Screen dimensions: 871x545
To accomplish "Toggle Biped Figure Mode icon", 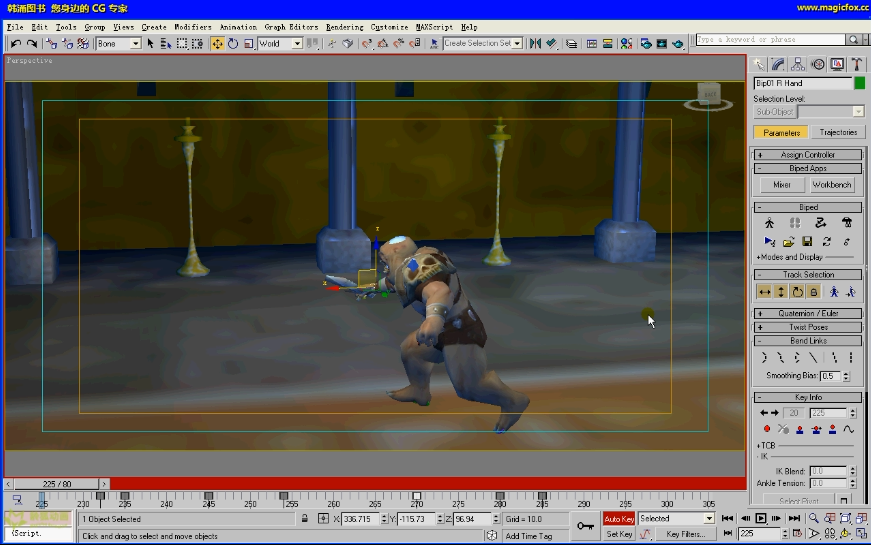I will (769, 223).
